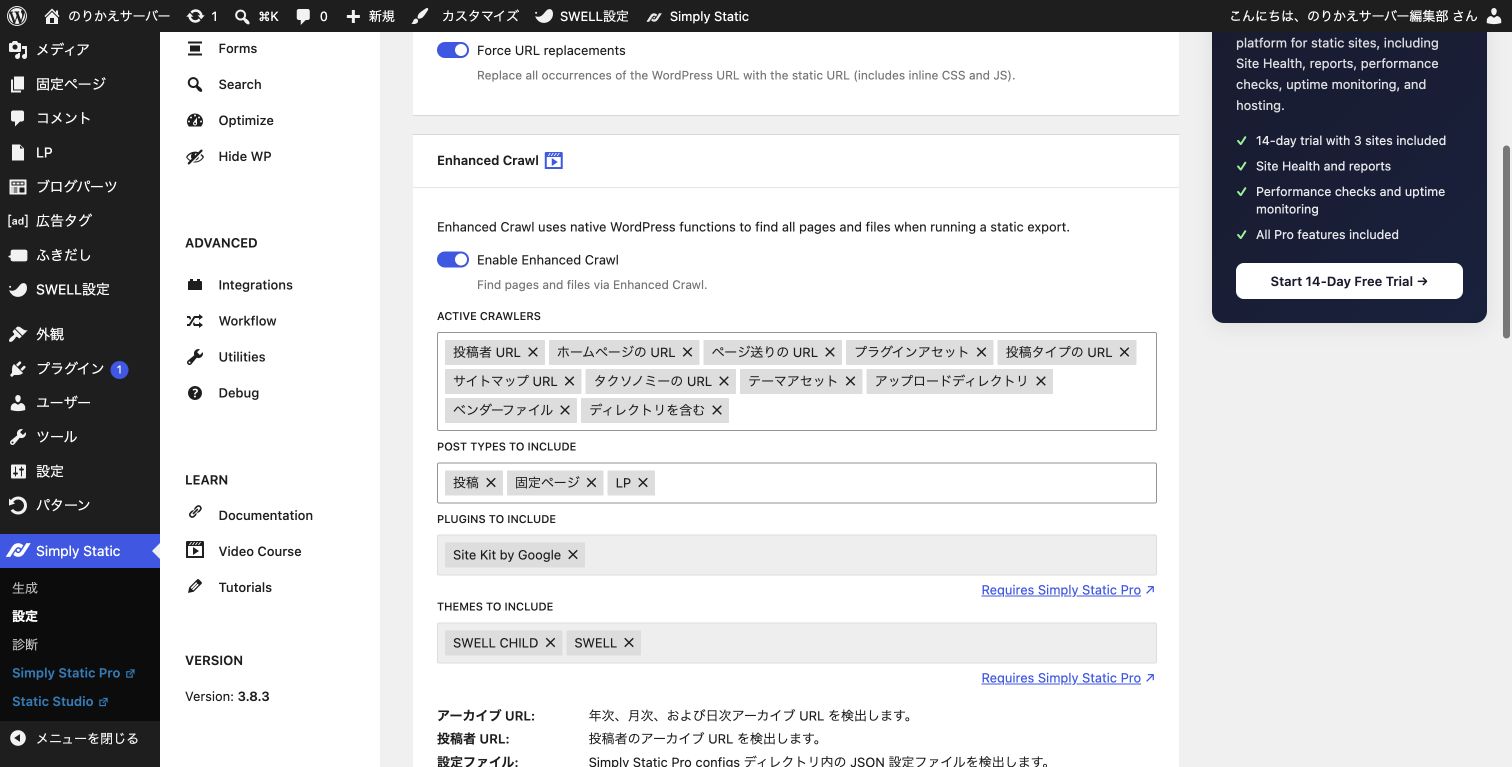Remove Site Kit by Google plugin tag

(573, 555)
